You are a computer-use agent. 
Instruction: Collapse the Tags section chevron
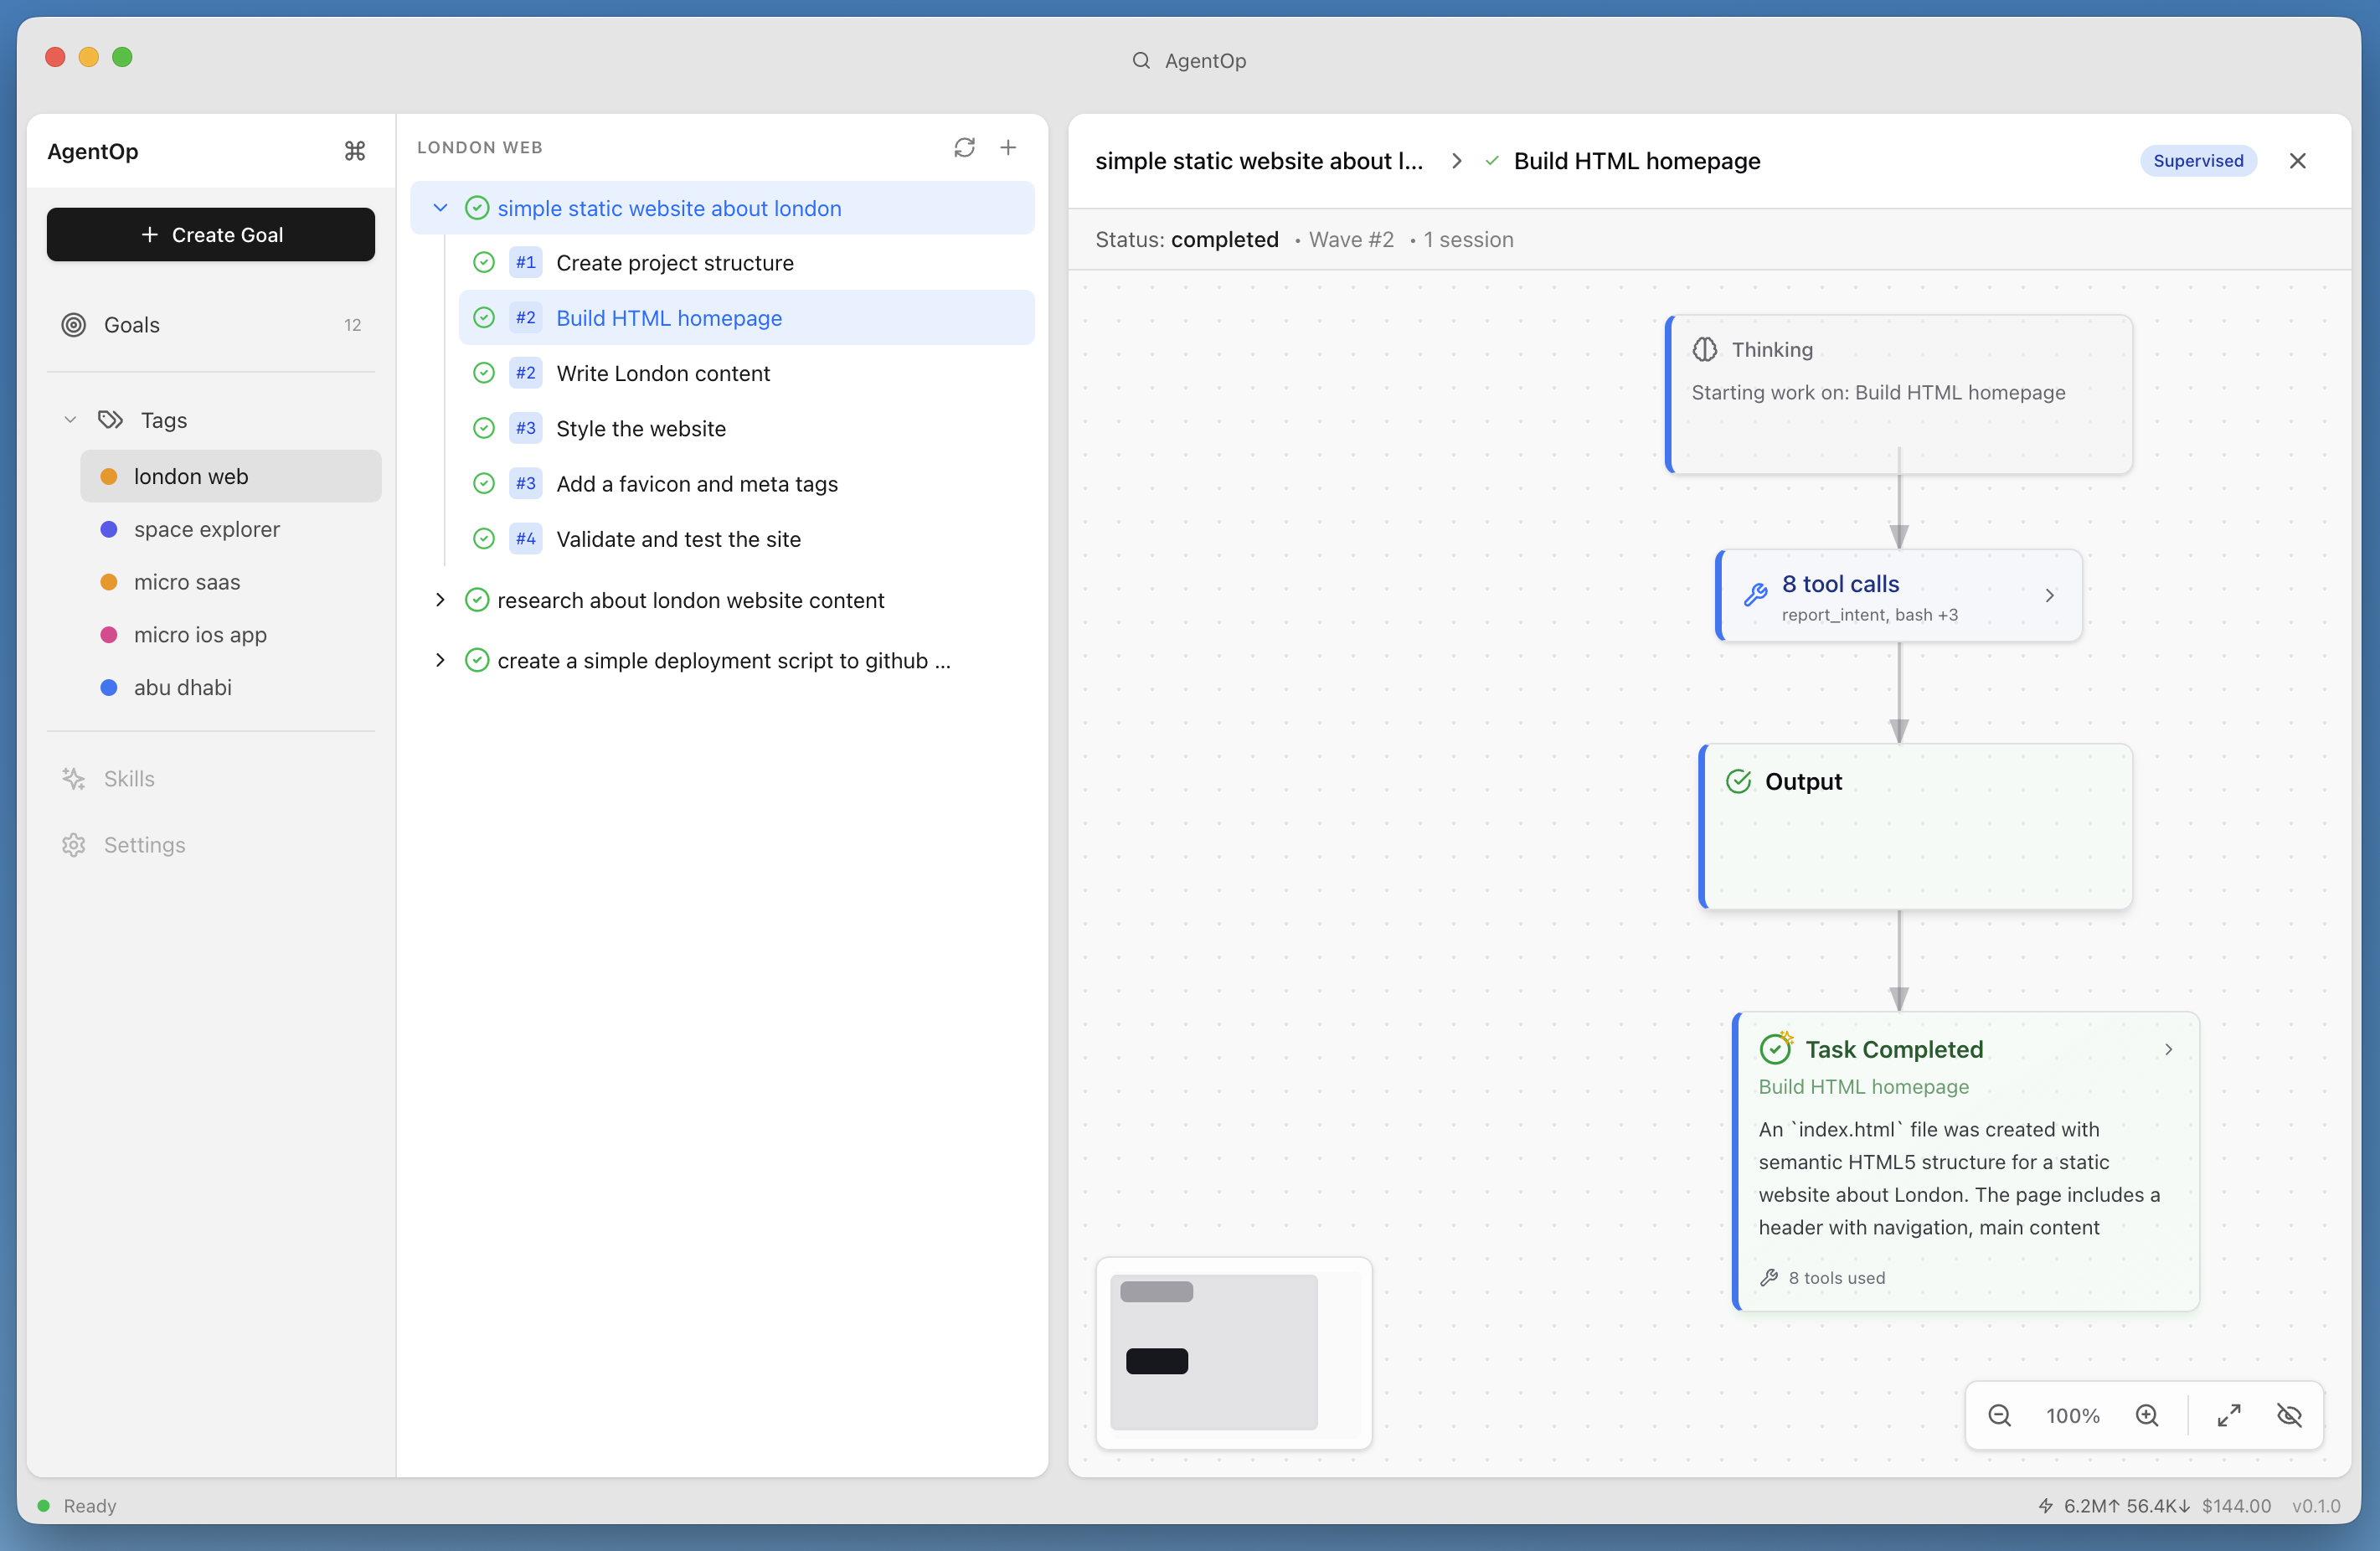[x=70, y=420]
